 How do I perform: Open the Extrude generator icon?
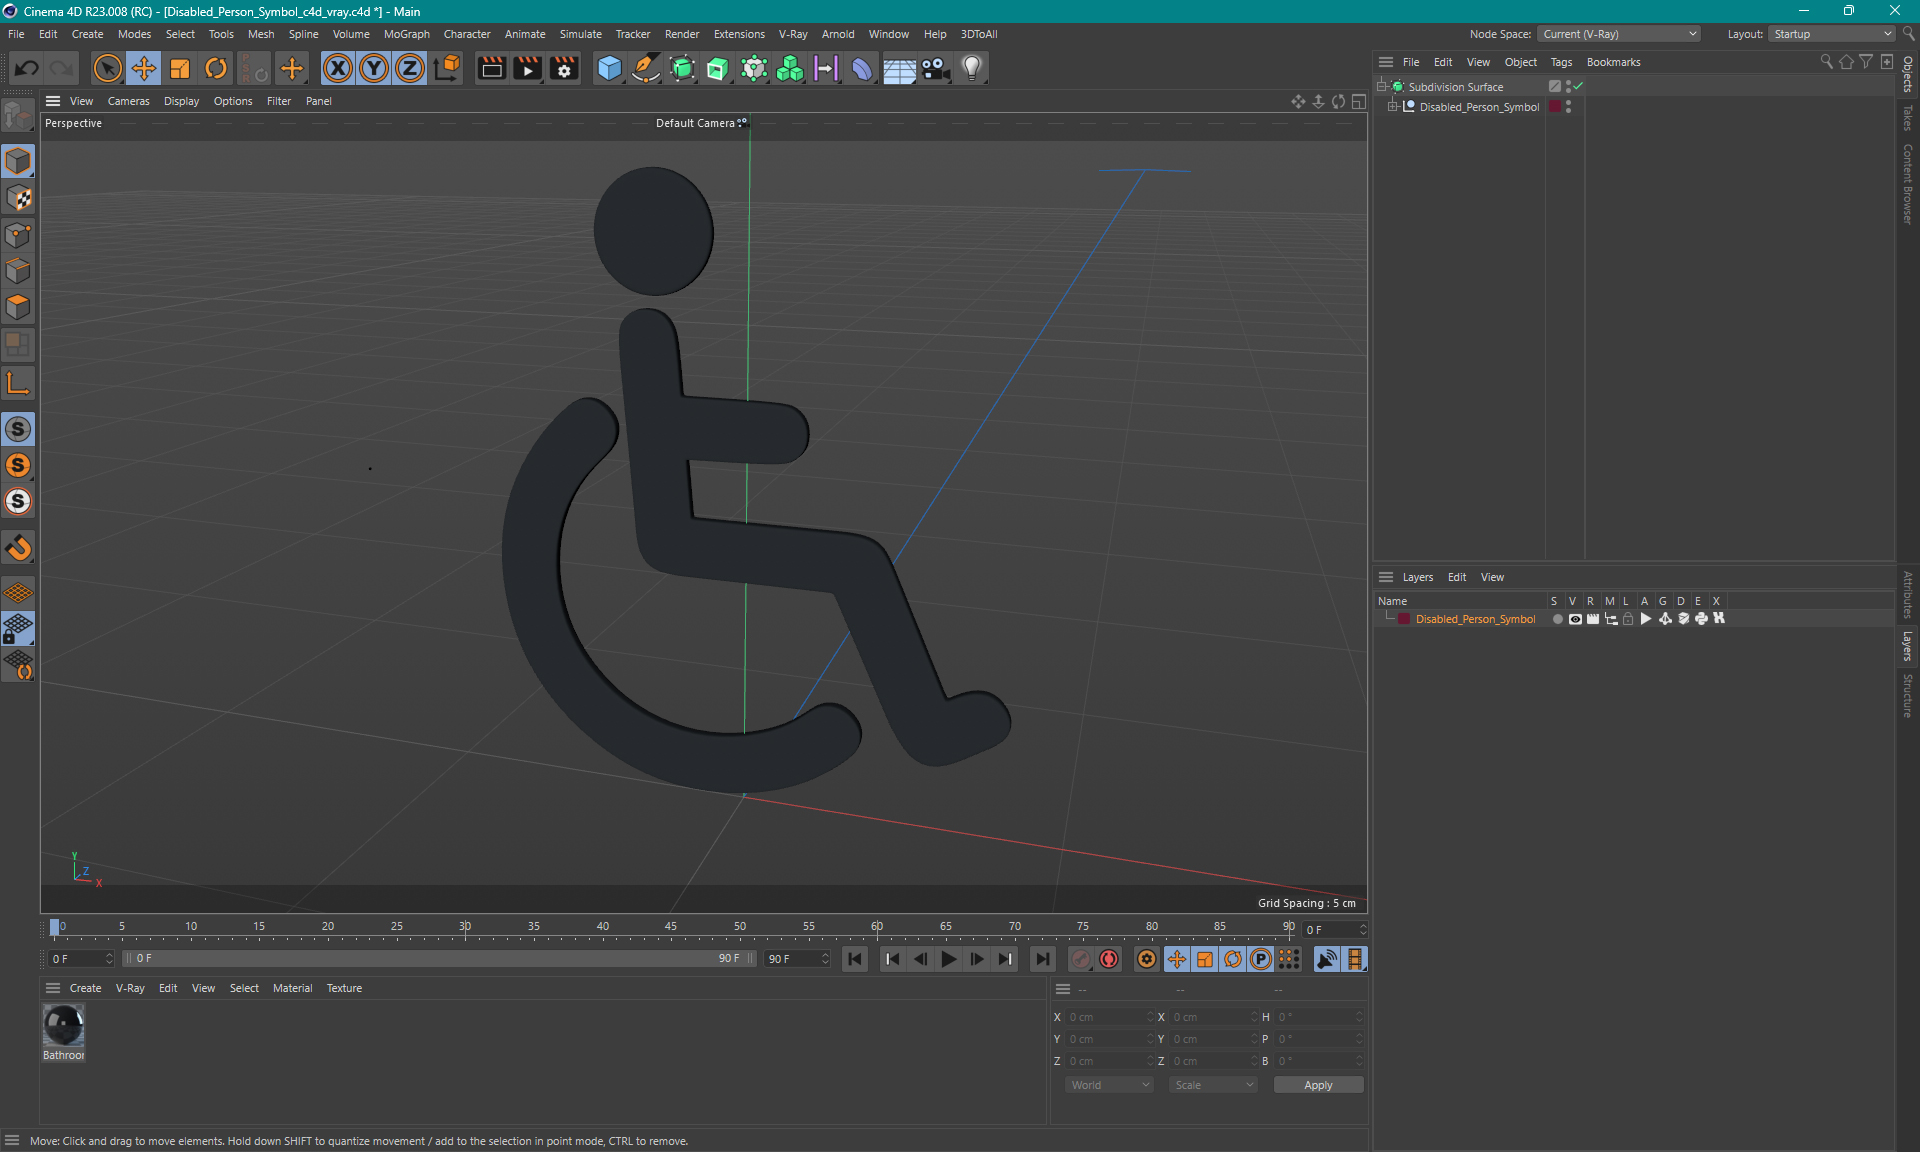coord(718,68)
